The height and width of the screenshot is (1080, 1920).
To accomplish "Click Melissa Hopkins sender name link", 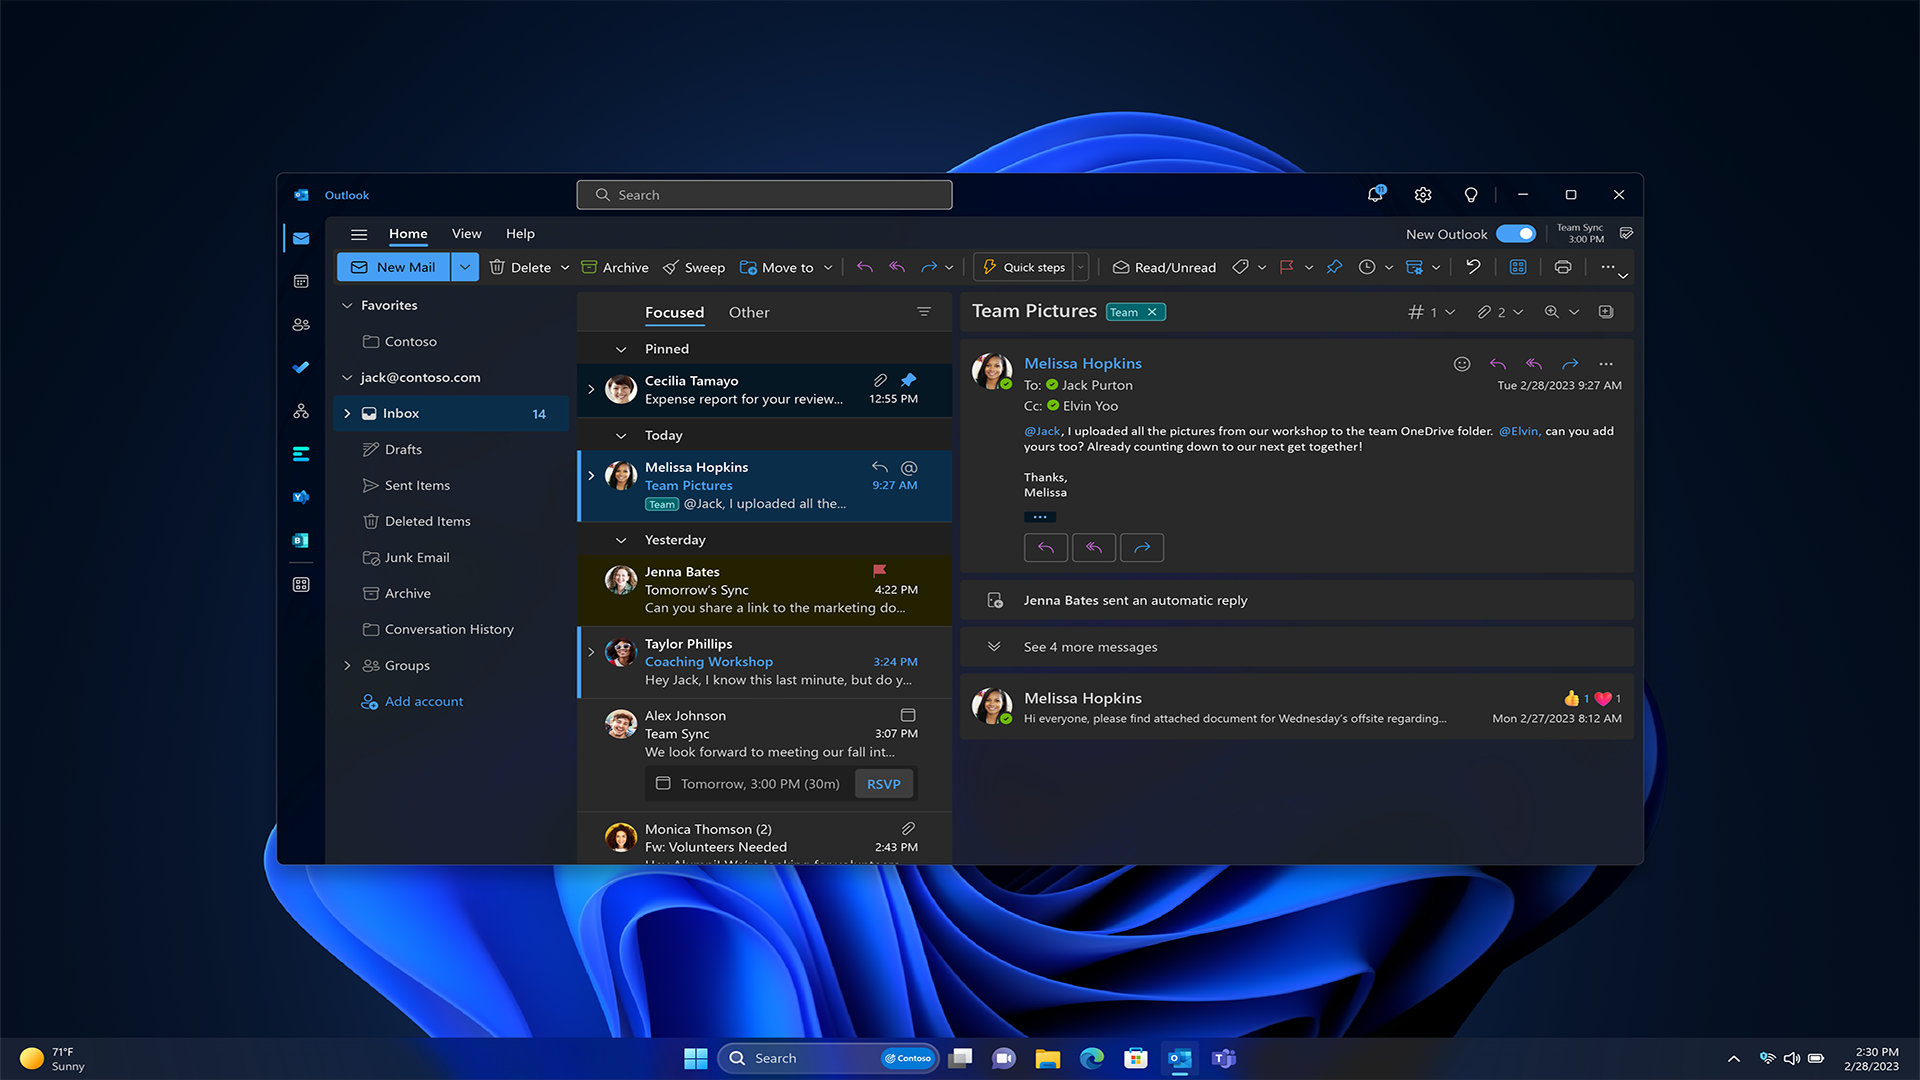I will 1082,364.
